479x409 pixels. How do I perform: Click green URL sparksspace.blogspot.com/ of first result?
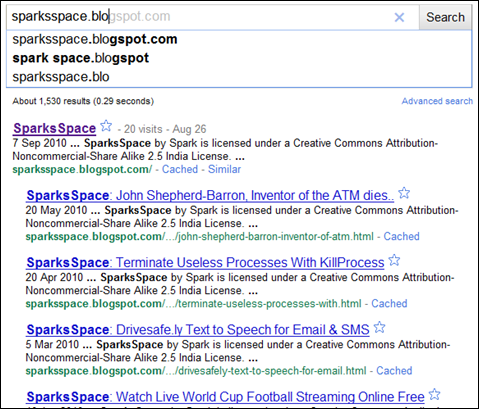pyautogui.click(x=82, y=169)
